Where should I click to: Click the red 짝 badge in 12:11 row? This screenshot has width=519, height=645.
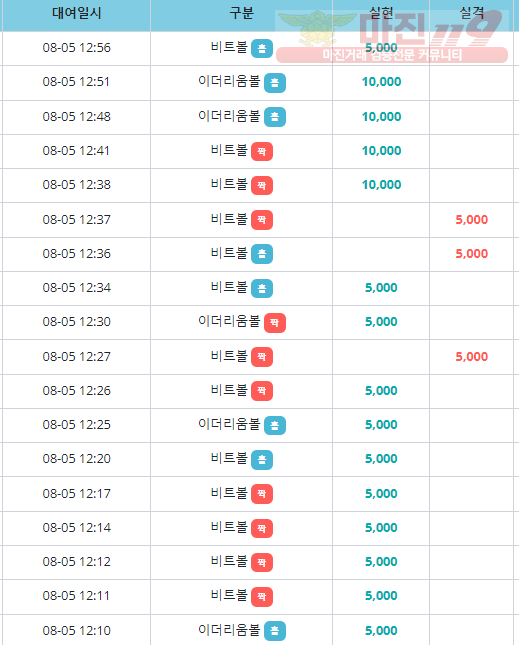[x=262, y=597]
